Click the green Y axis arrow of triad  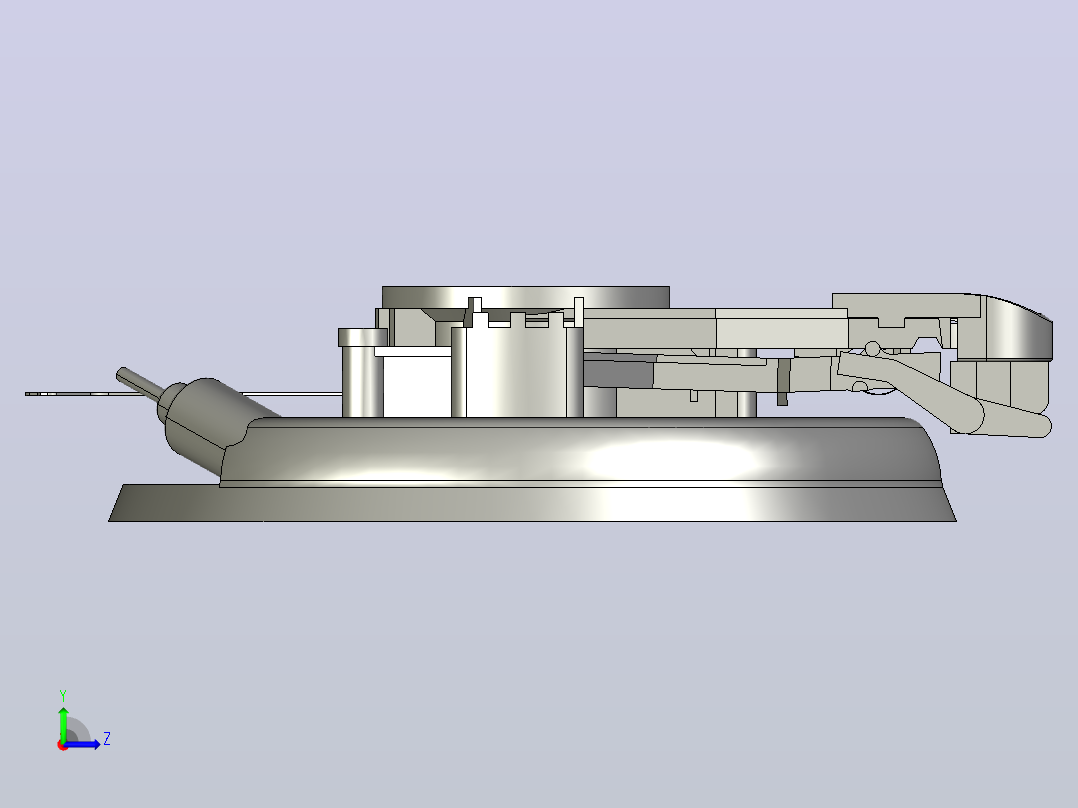click(x=63, y=723)
